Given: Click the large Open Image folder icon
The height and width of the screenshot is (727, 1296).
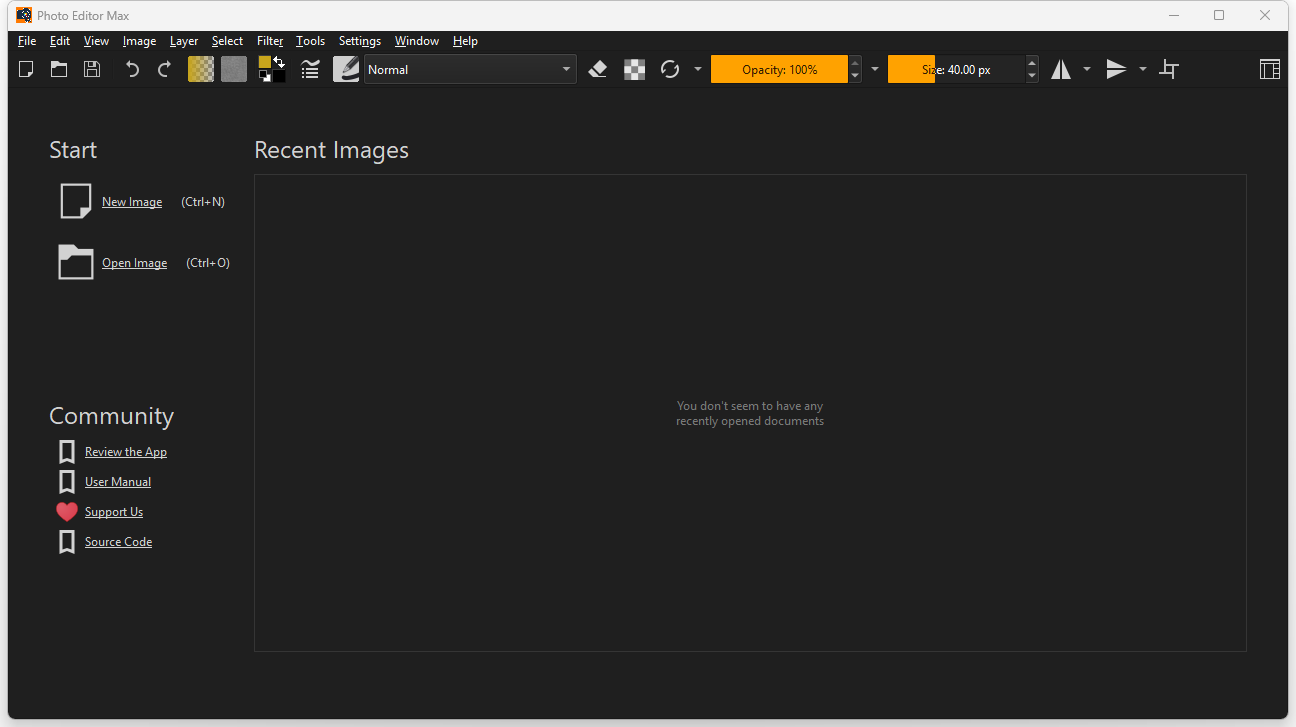Looking at the screenshot, I should [x=76, y=262].
